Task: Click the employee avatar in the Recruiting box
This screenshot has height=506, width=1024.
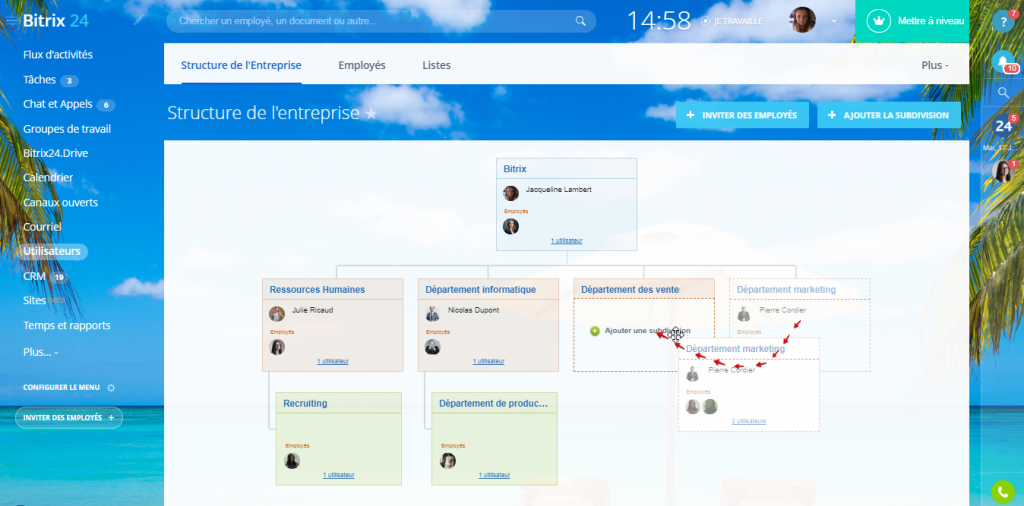Action: pos(292,461)
